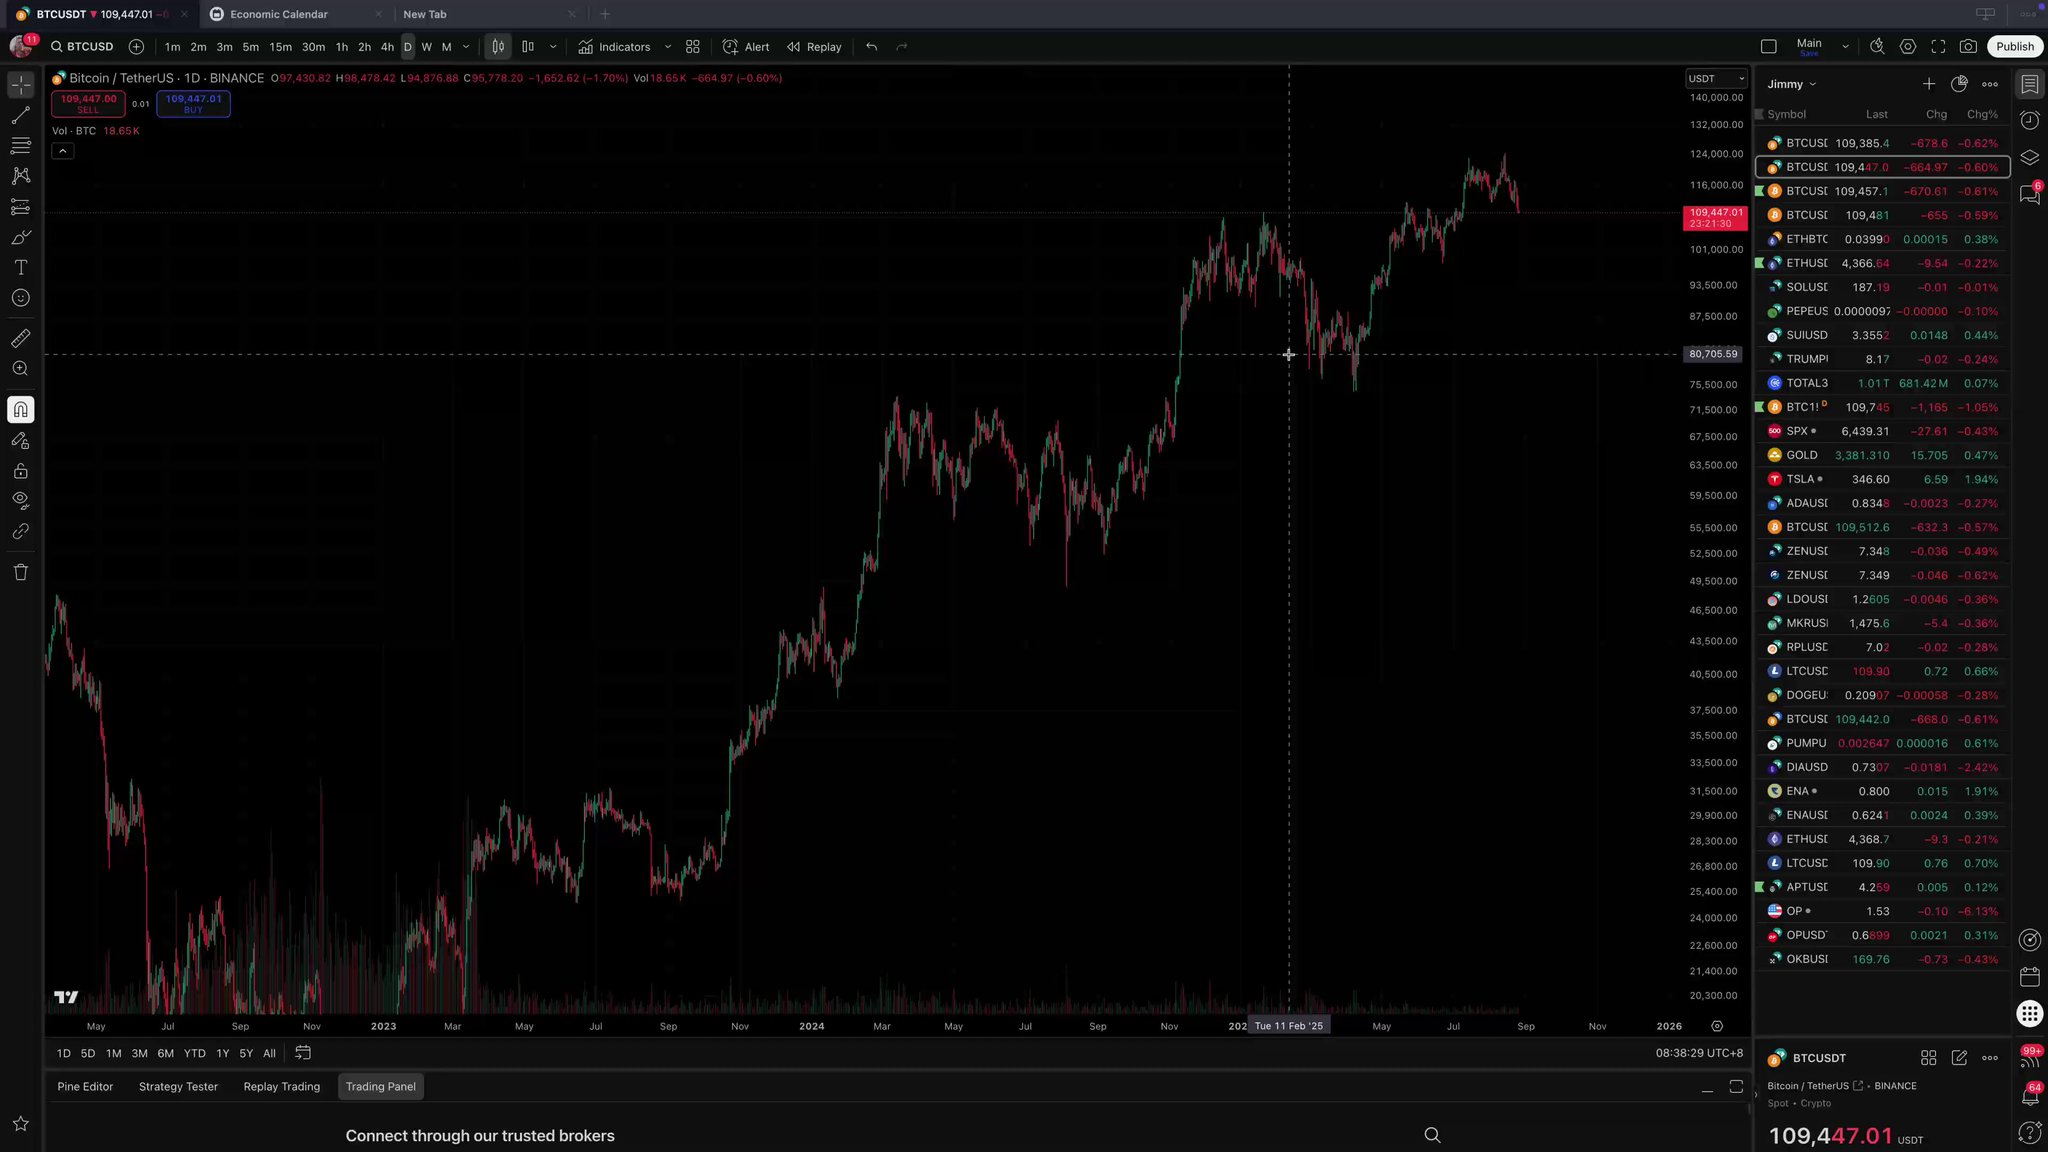Click the Publish button

2015,47
